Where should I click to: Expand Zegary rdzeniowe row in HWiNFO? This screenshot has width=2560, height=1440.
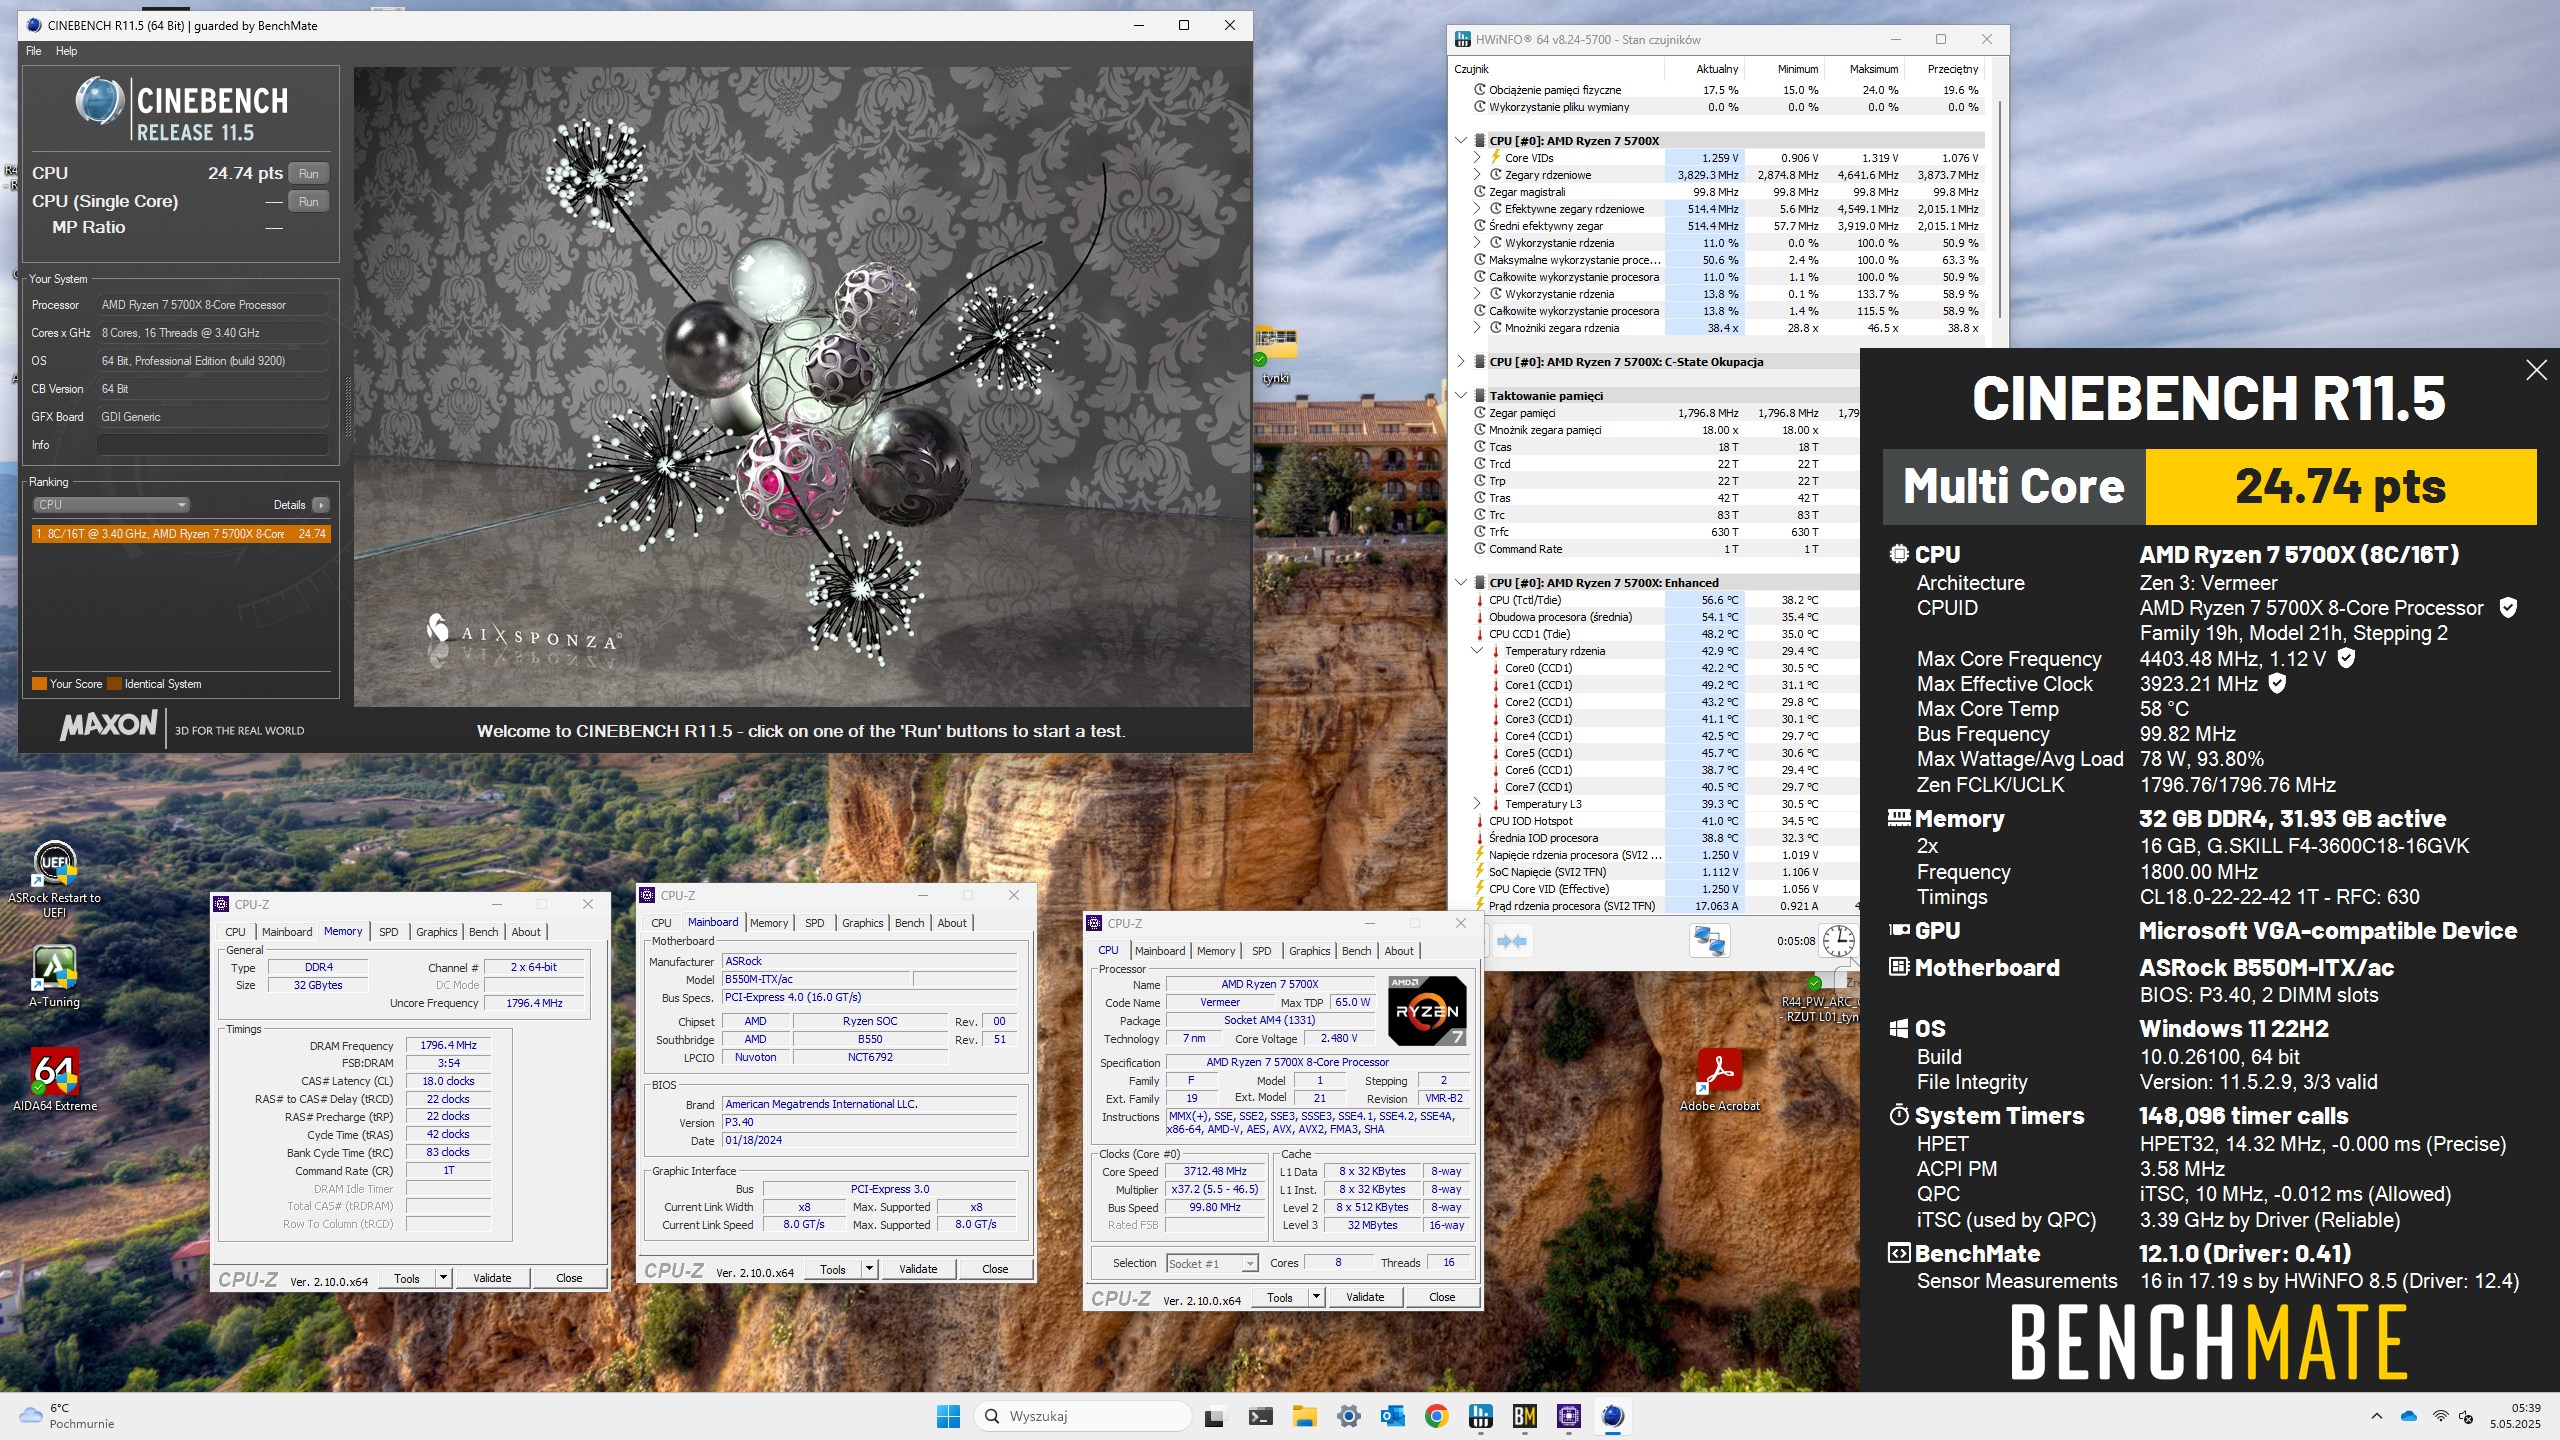click(x=1477, y=175)
